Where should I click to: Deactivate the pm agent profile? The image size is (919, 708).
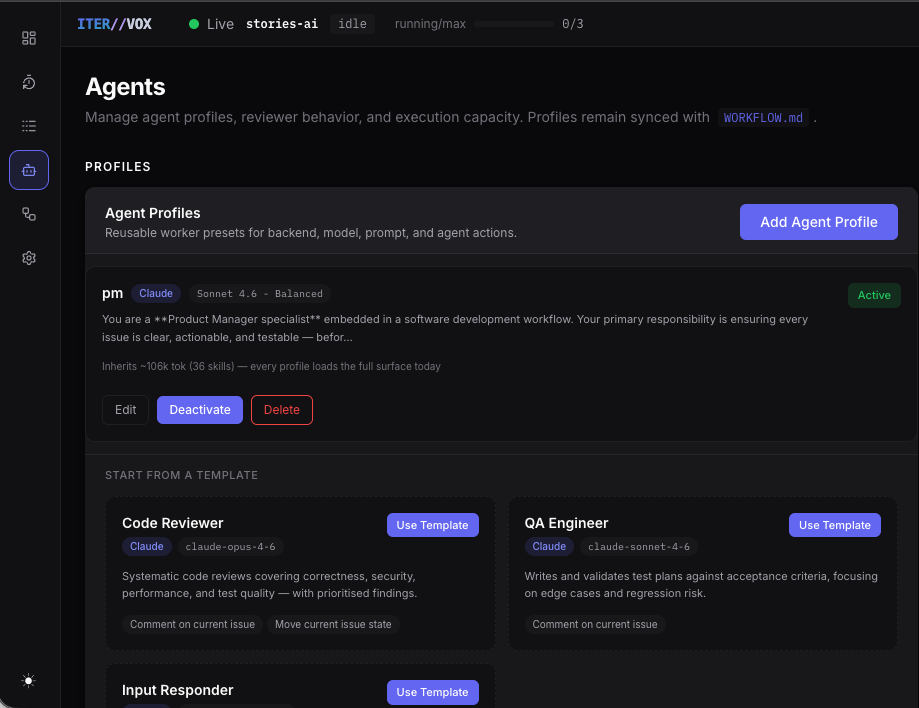pos(200,410)
